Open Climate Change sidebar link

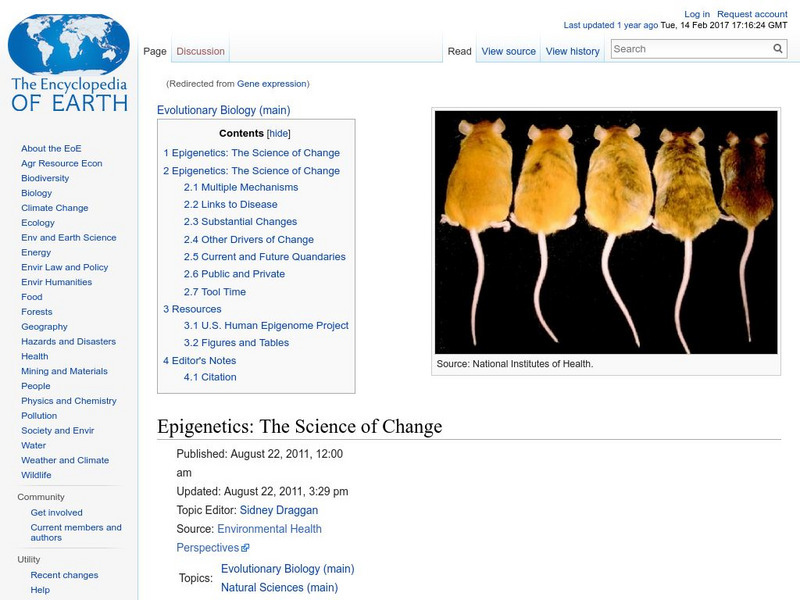pyautogui.click(x=55, y=208)
